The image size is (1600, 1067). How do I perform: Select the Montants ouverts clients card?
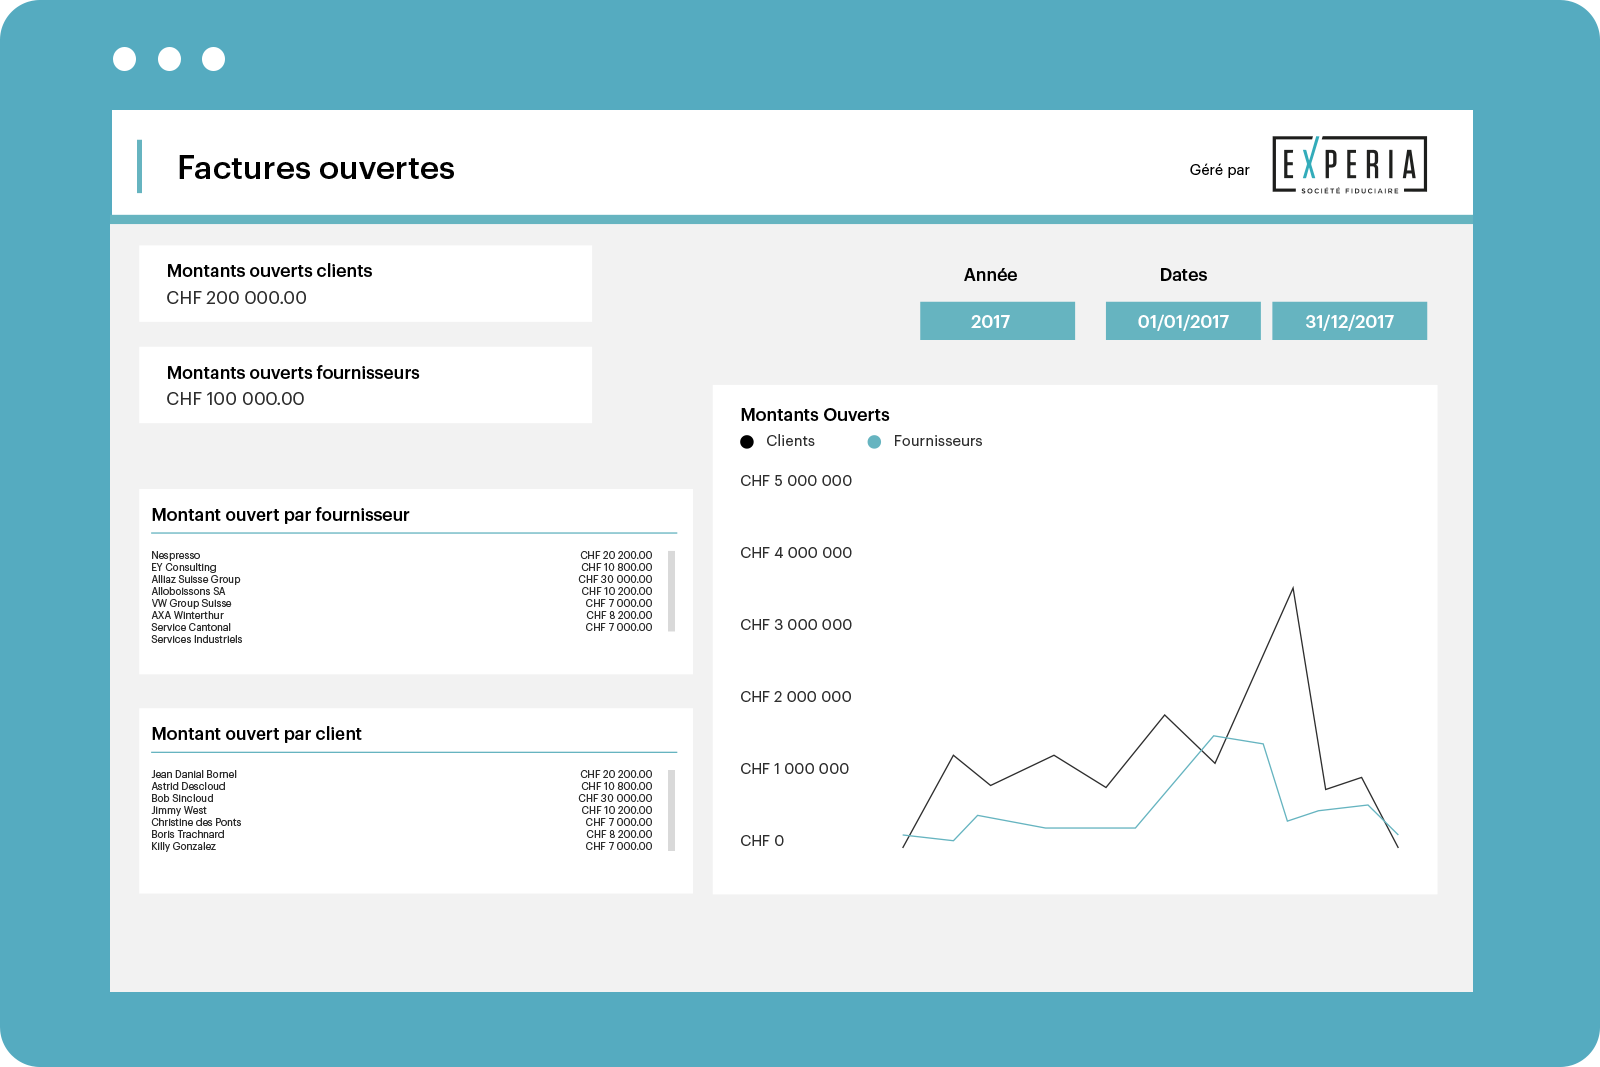tap(365, 284)
